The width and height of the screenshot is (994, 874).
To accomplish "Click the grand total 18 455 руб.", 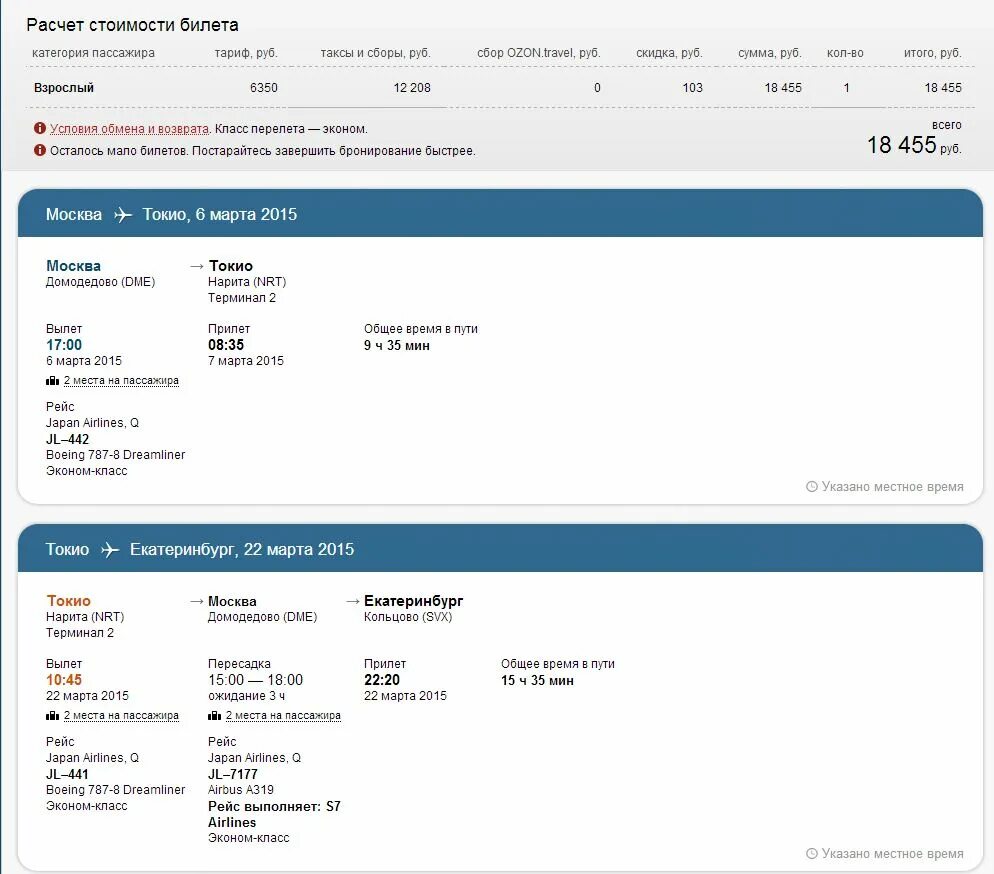I will (914, 145).
